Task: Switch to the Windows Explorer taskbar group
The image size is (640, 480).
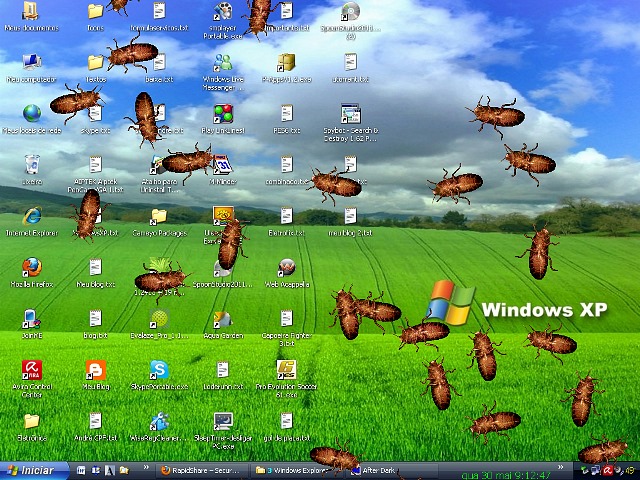Action: point(297,471)
